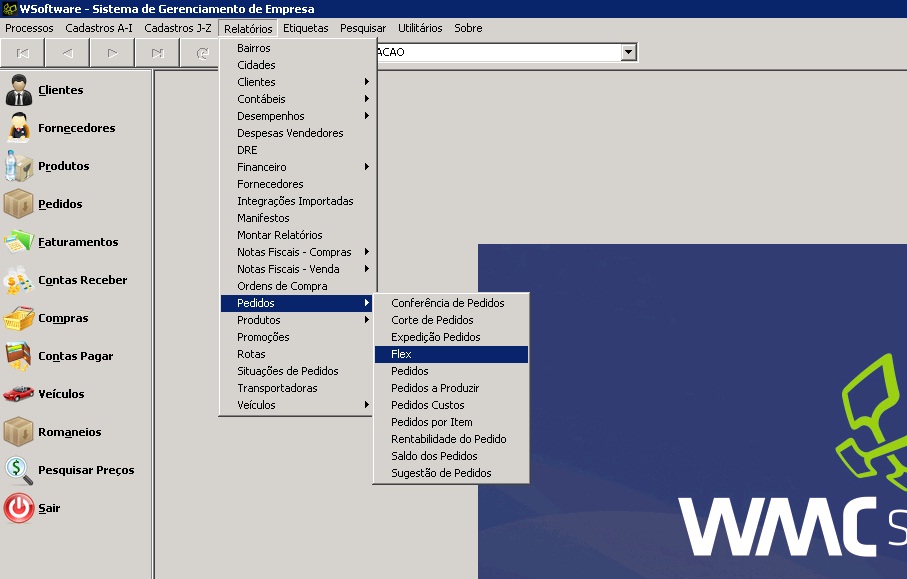Choose Rentabilidade do Pedido report
Viewport: 907px width, 579px height.
pos(448,439)
